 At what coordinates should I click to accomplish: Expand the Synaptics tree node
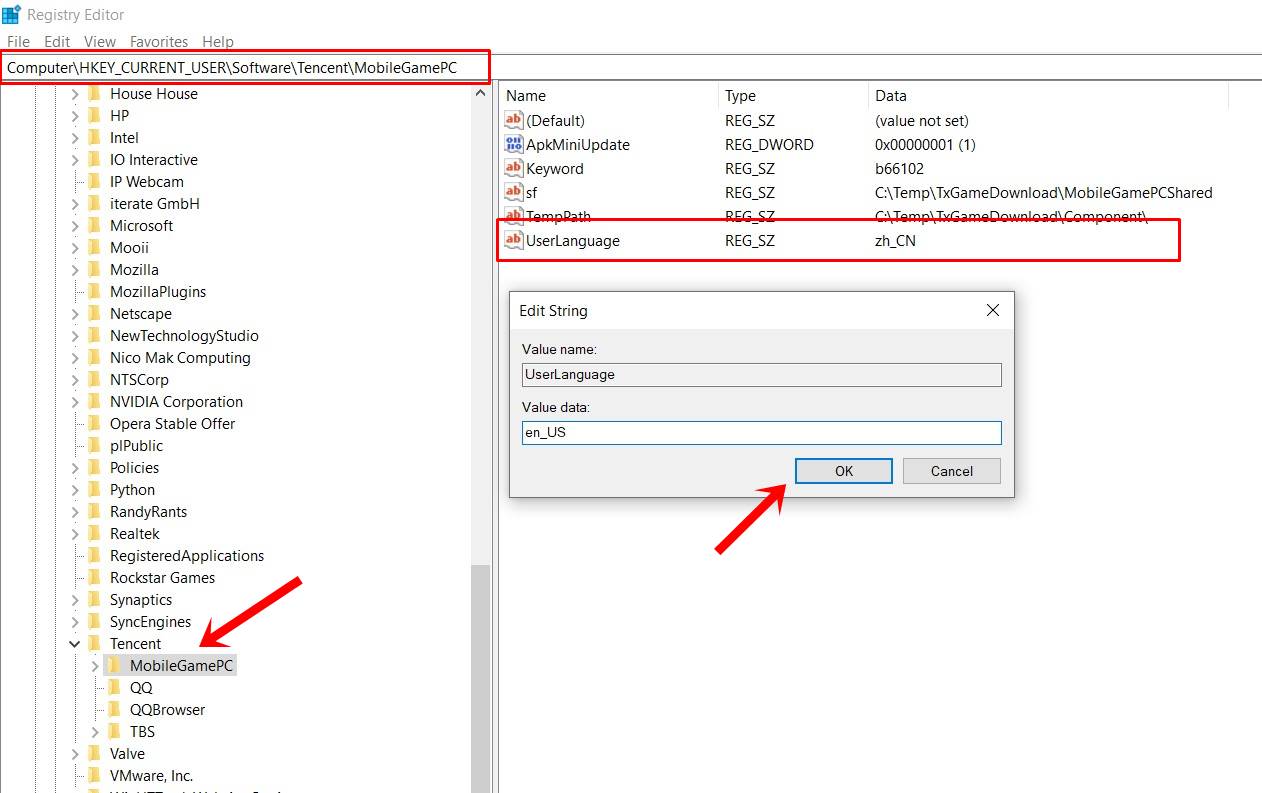(x=75, y=600)
